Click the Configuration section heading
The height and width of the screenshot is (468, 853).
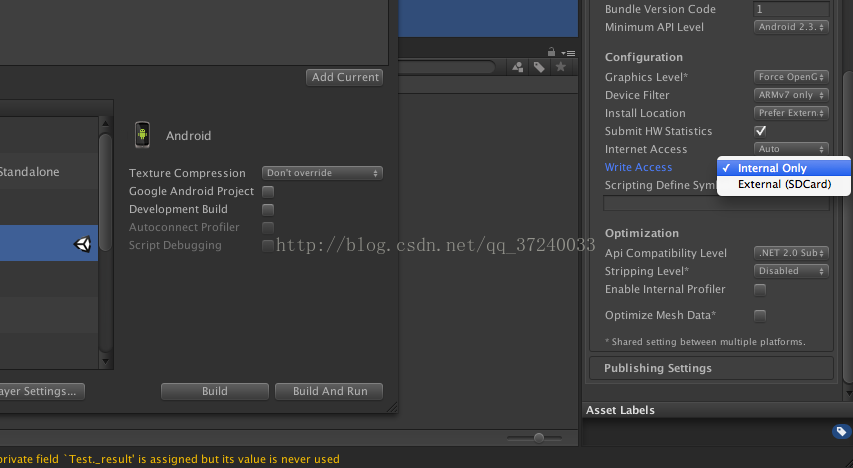coord(644,57)
